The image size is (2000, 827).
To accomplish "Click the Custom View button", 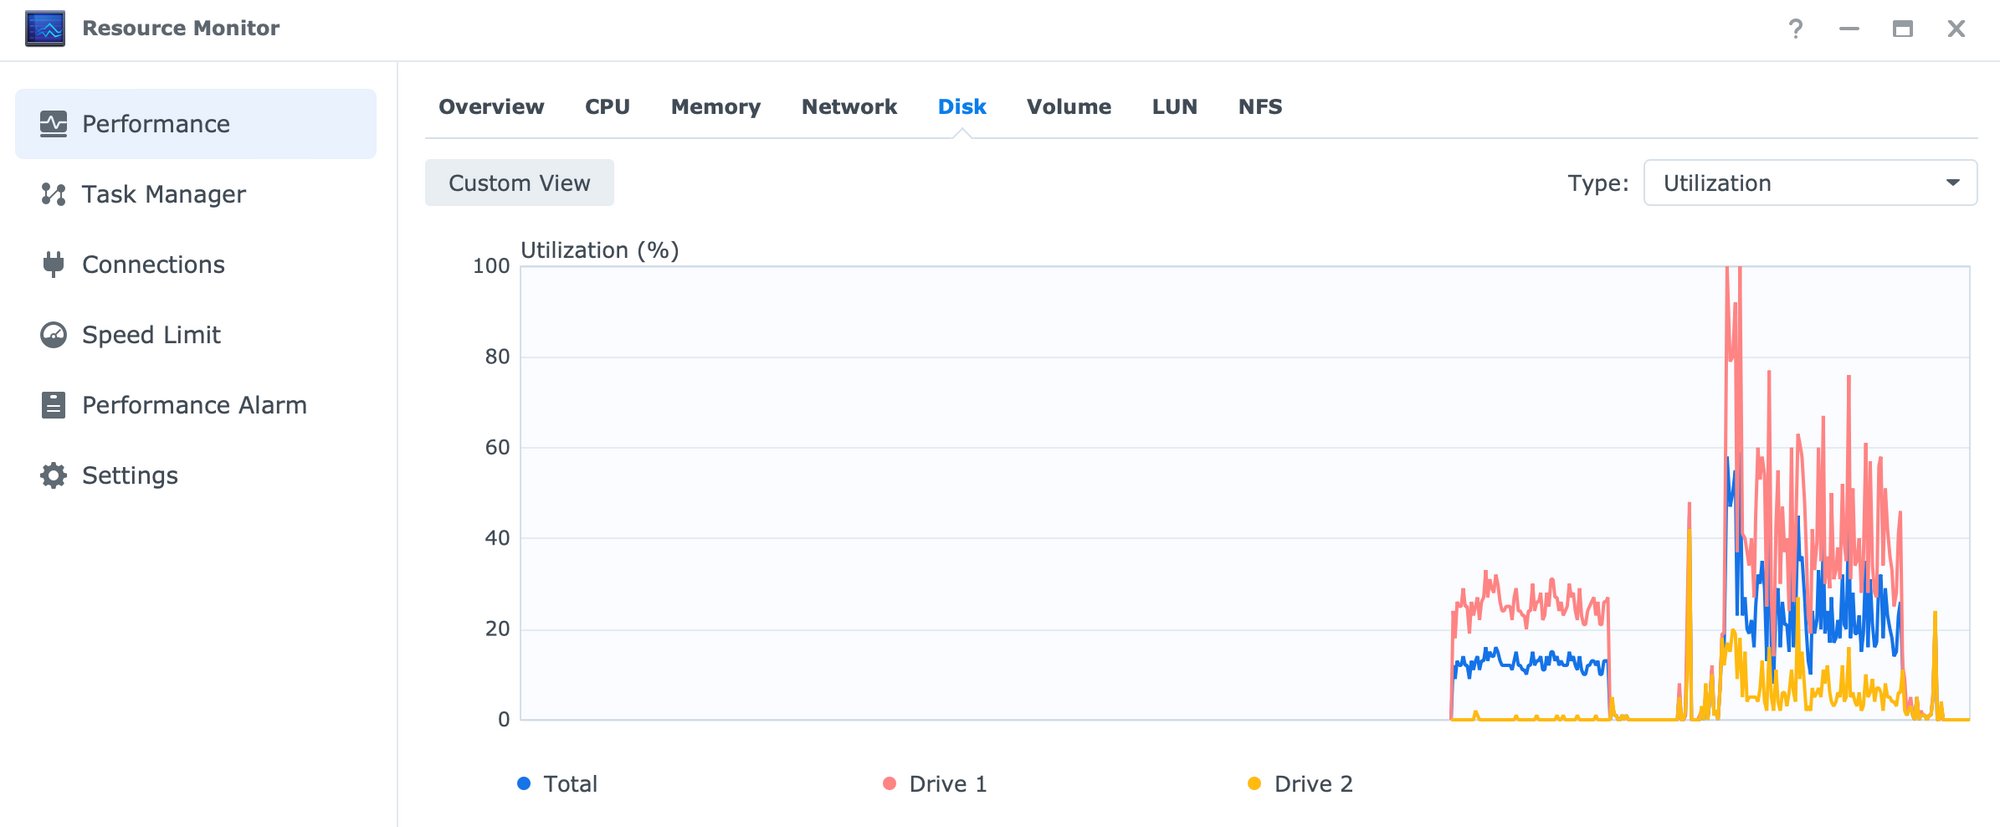I will tap(519, 183).
